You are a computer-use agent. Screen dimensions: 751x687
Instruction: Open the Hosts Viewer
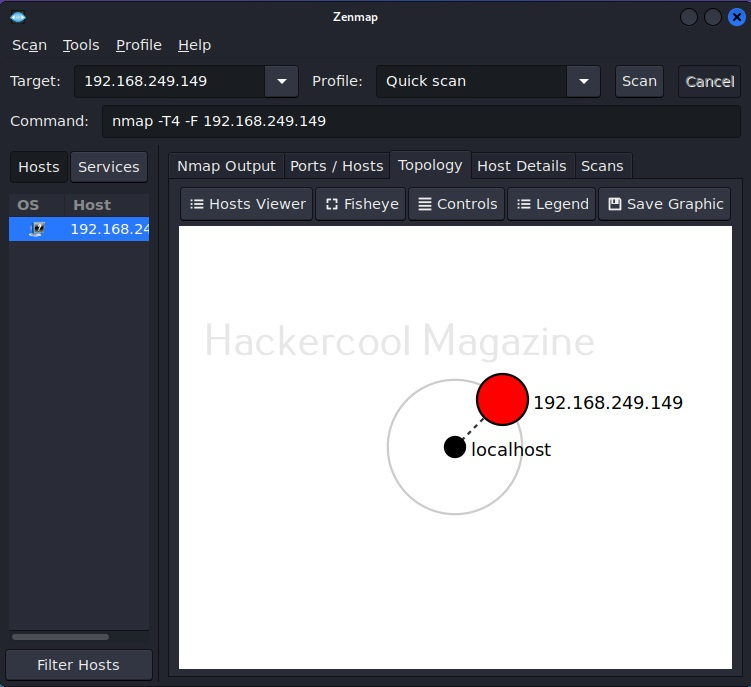pos(247,204)
